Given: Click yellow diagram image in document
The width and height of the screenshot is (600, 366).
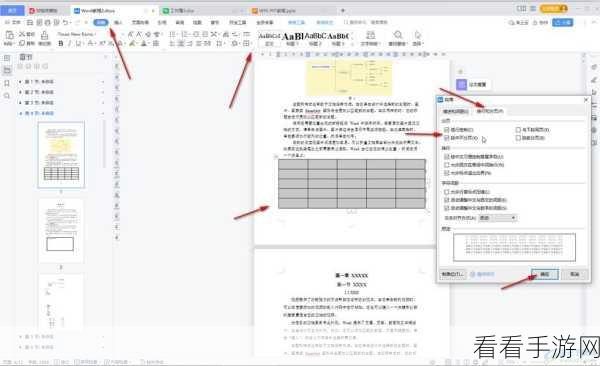Looking at the screenshot, I should (x=349, y=77).
